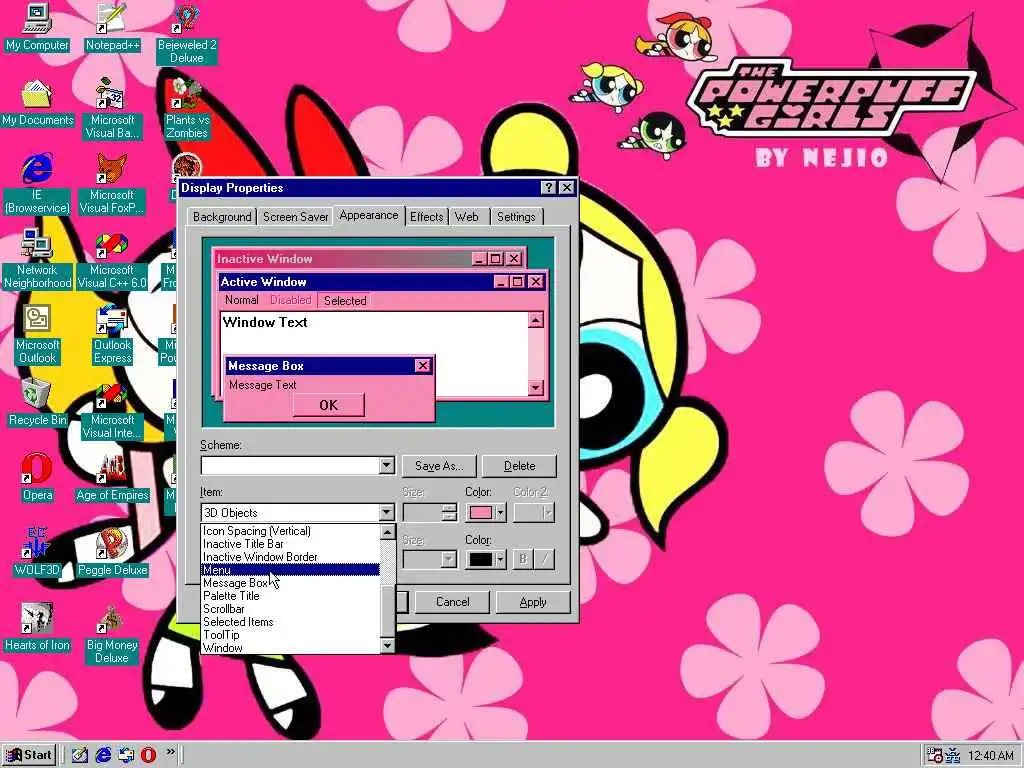Viewport: 1024px width, 768px height.
Task: Click the My Documents folder icon
Action: pyautogui.click(x=37, y=103)
